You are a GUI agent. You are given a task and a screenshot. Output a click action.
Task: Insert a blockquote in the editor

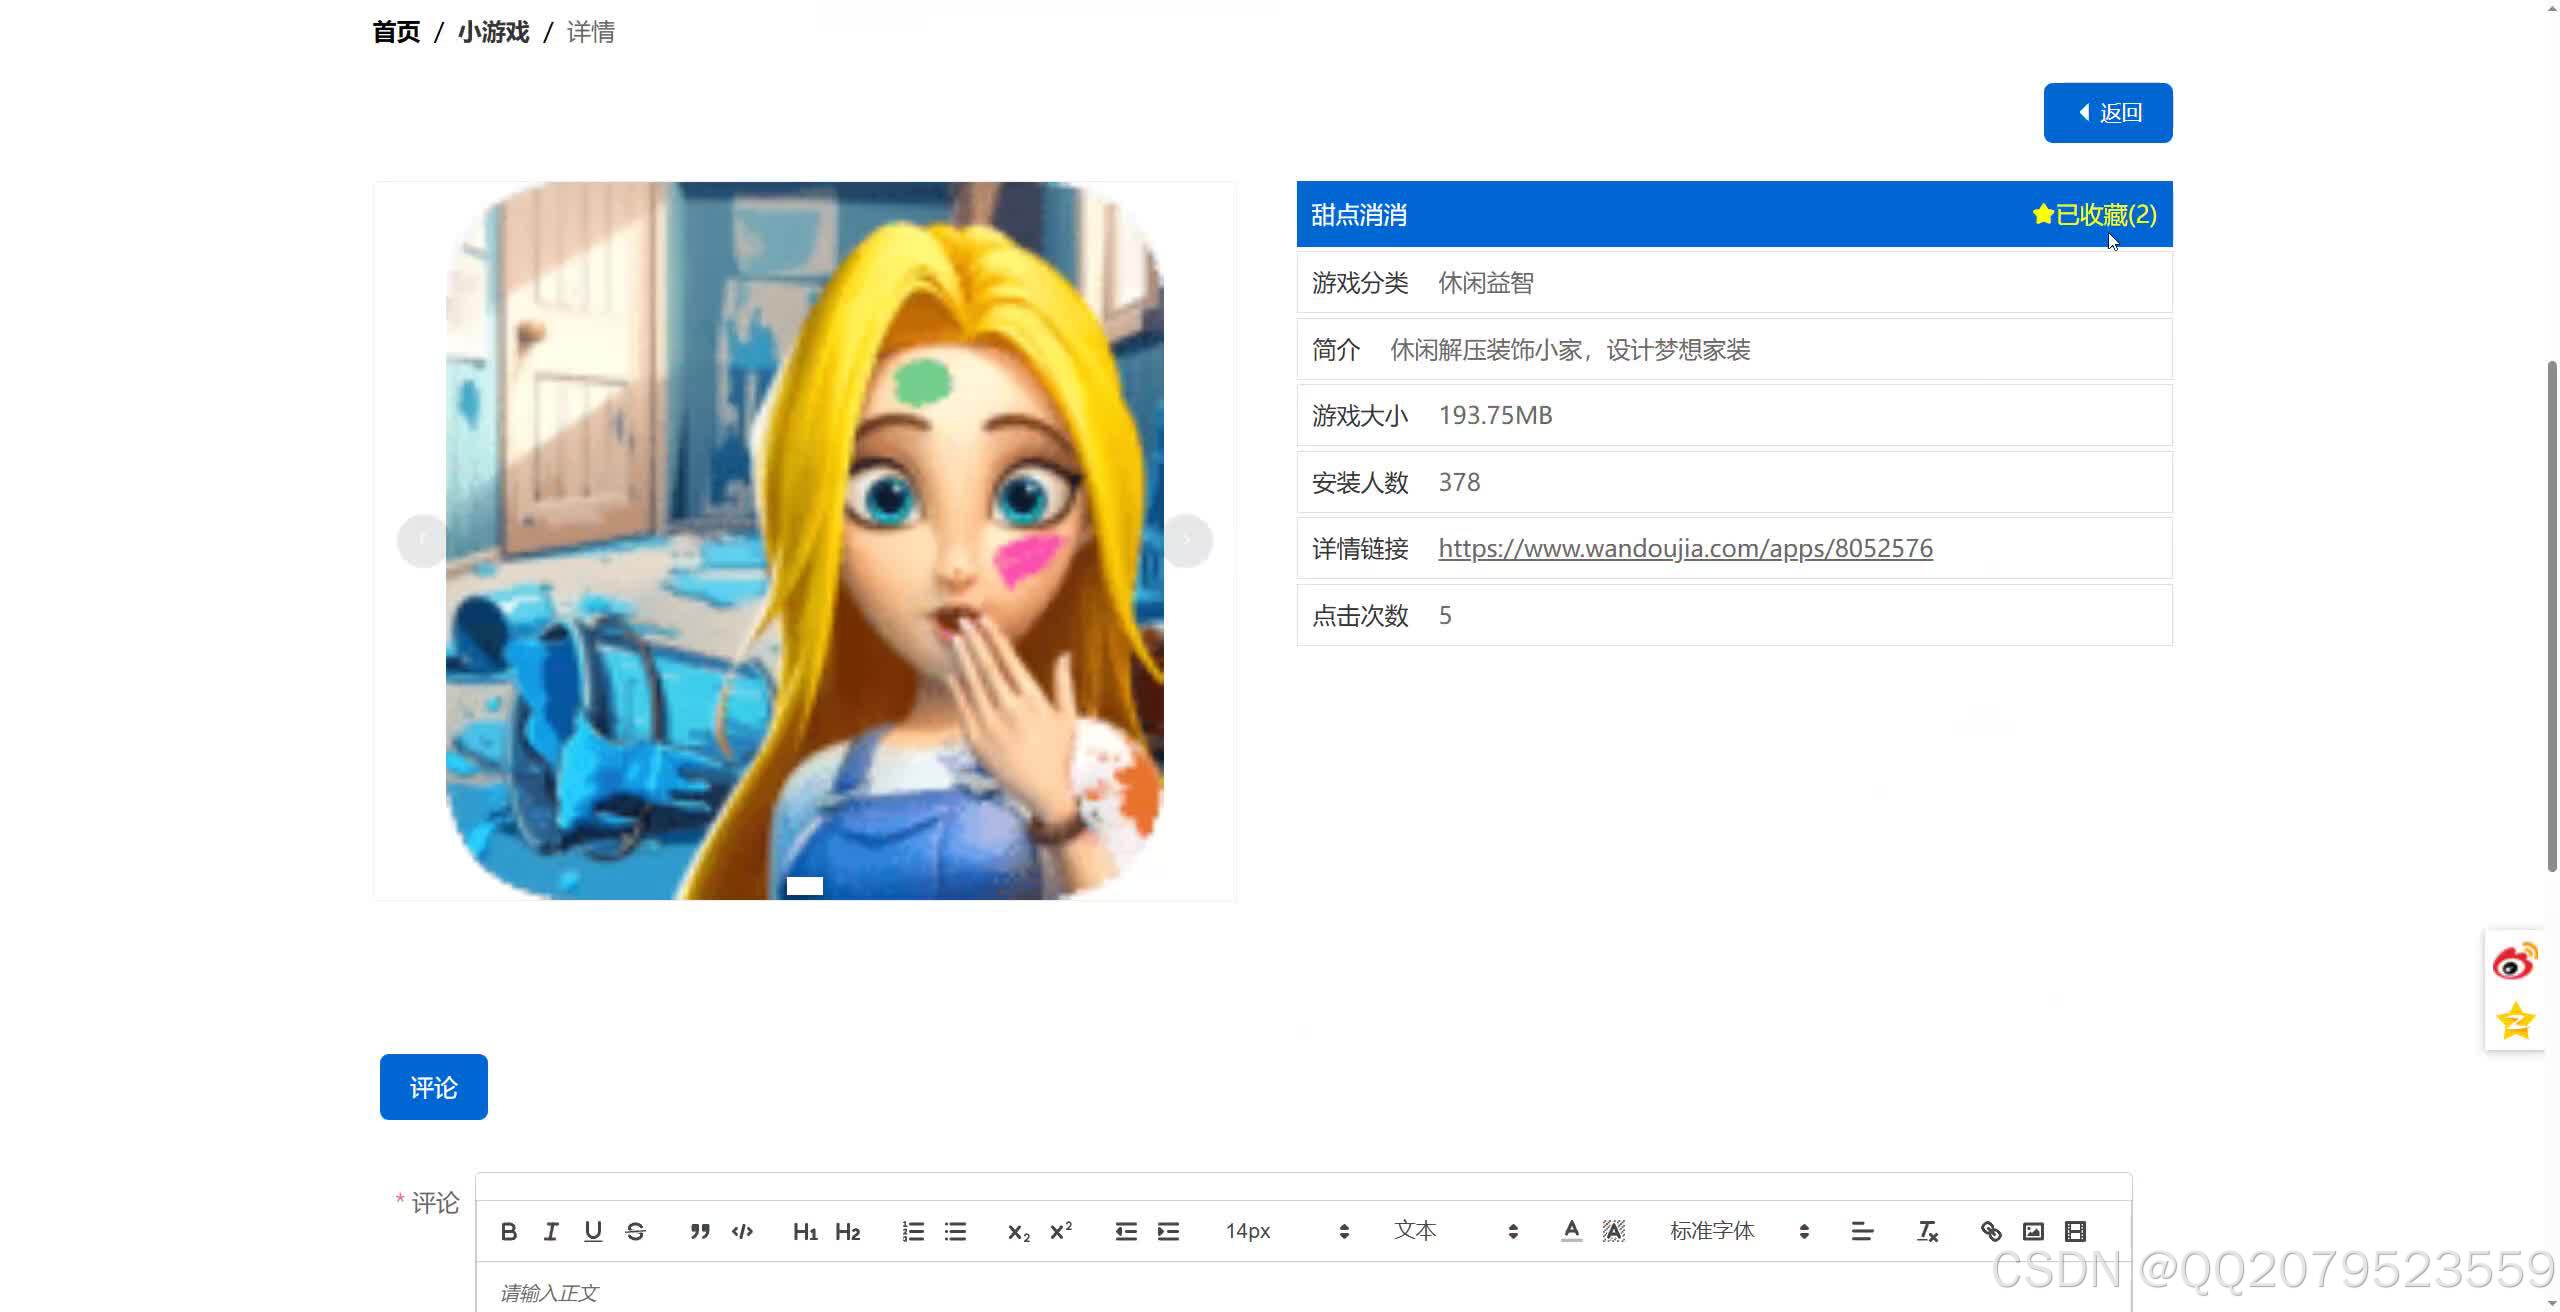click(700, 1231)
